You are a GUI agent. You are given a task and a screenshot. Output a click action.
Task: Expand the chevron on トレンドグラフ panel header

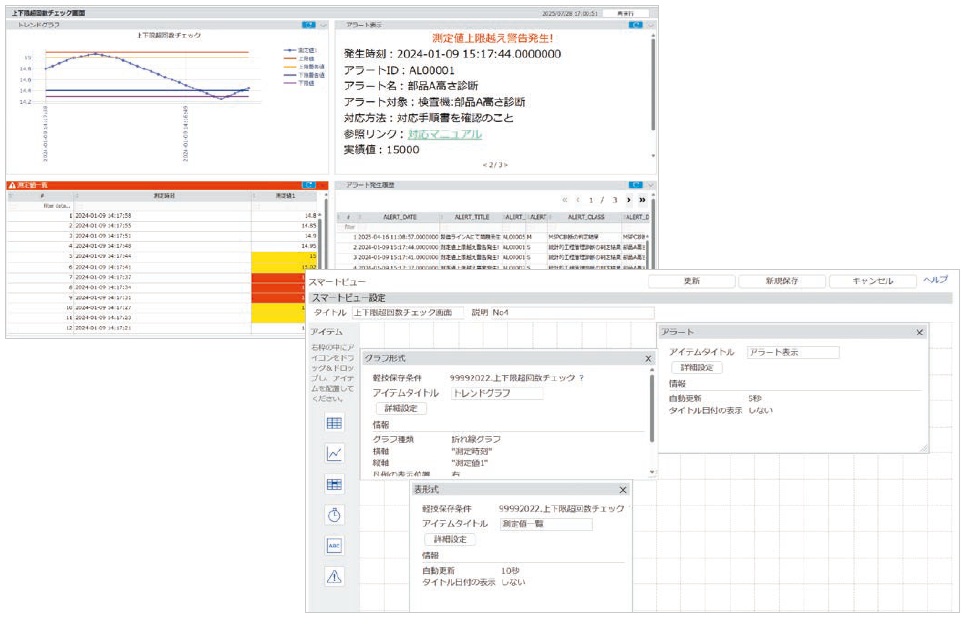[323, 24]
